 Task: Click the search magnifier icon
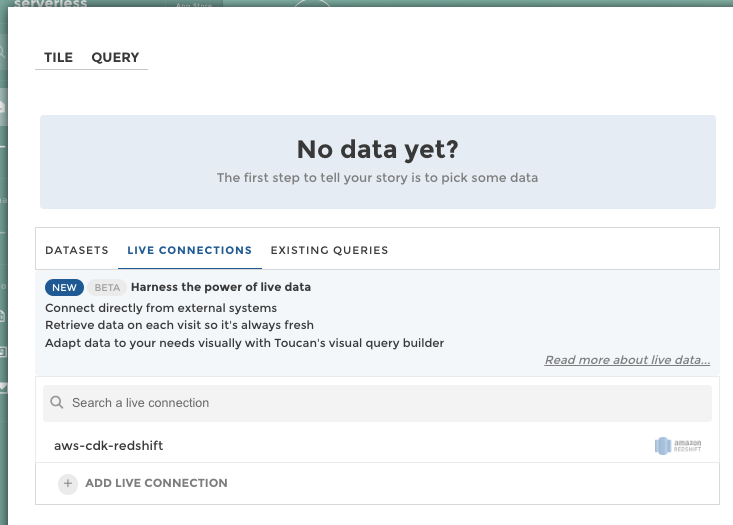pos(57,403)
